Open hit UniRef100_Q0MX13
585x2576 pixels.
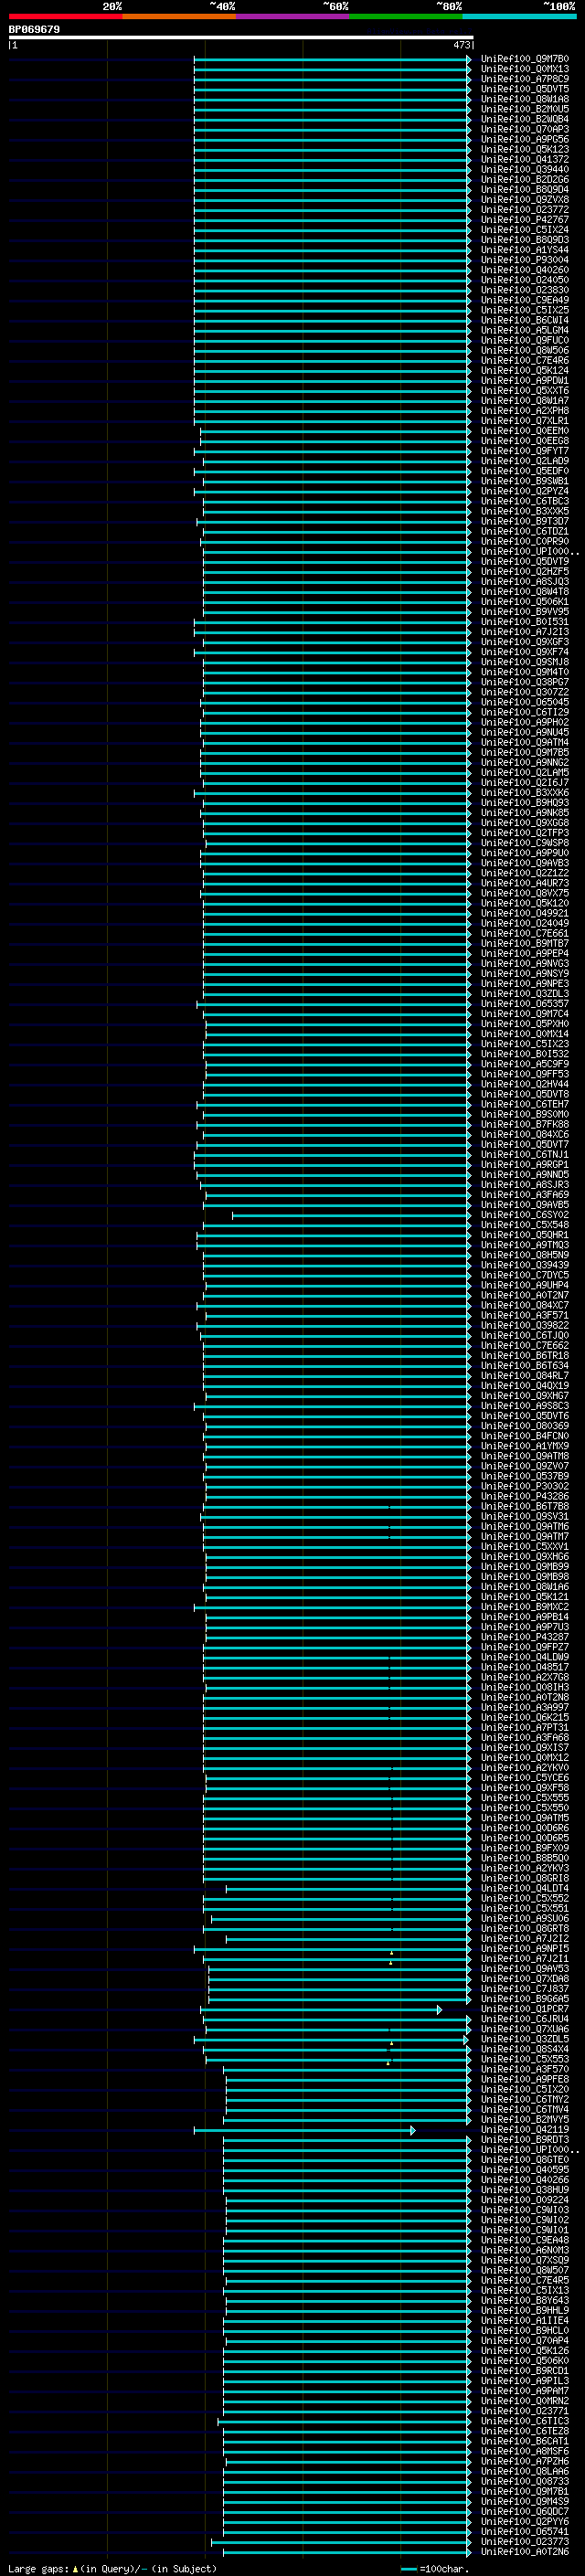[525, 69]
